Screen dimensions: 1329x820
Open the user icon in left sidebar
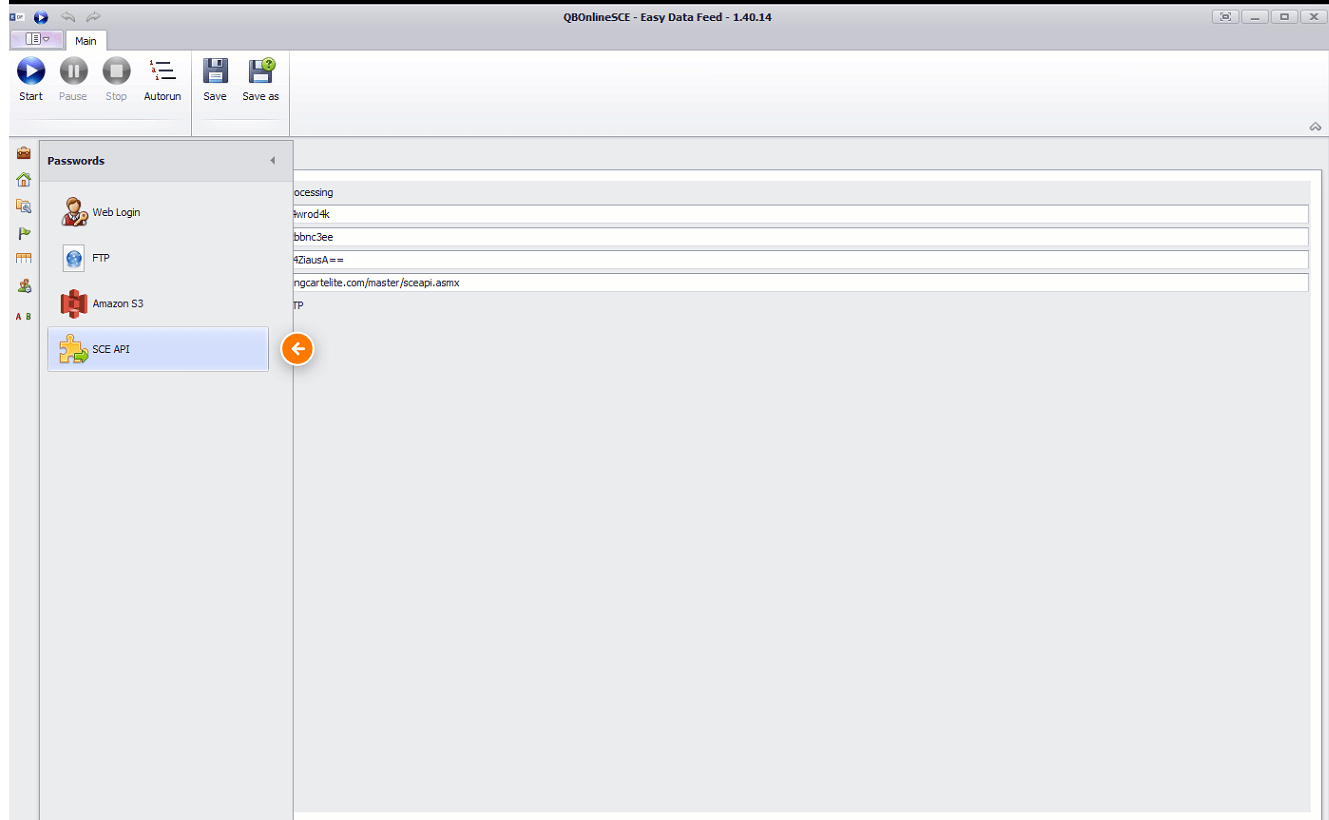click(x=23, y=286)
